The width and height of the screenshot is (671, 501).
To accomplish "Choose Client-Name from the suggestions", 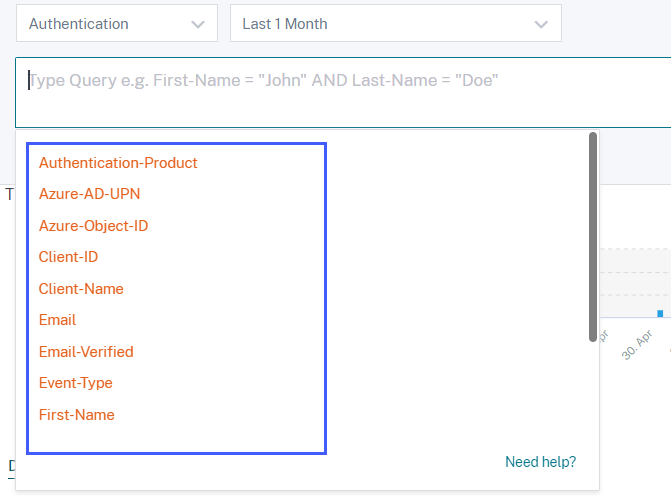I will (81, 289).
